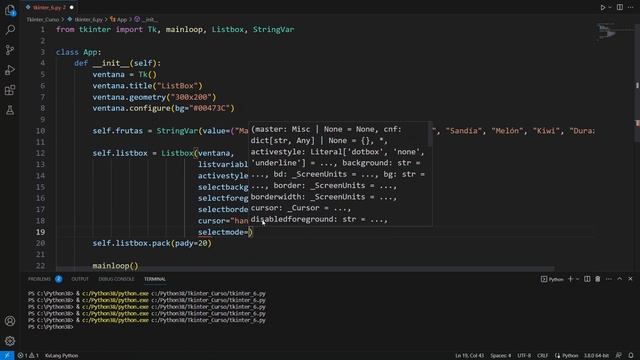Open new terminal launch profile dropdown
Viewport: 640px width, 360px height.
(x=577, y=279)
